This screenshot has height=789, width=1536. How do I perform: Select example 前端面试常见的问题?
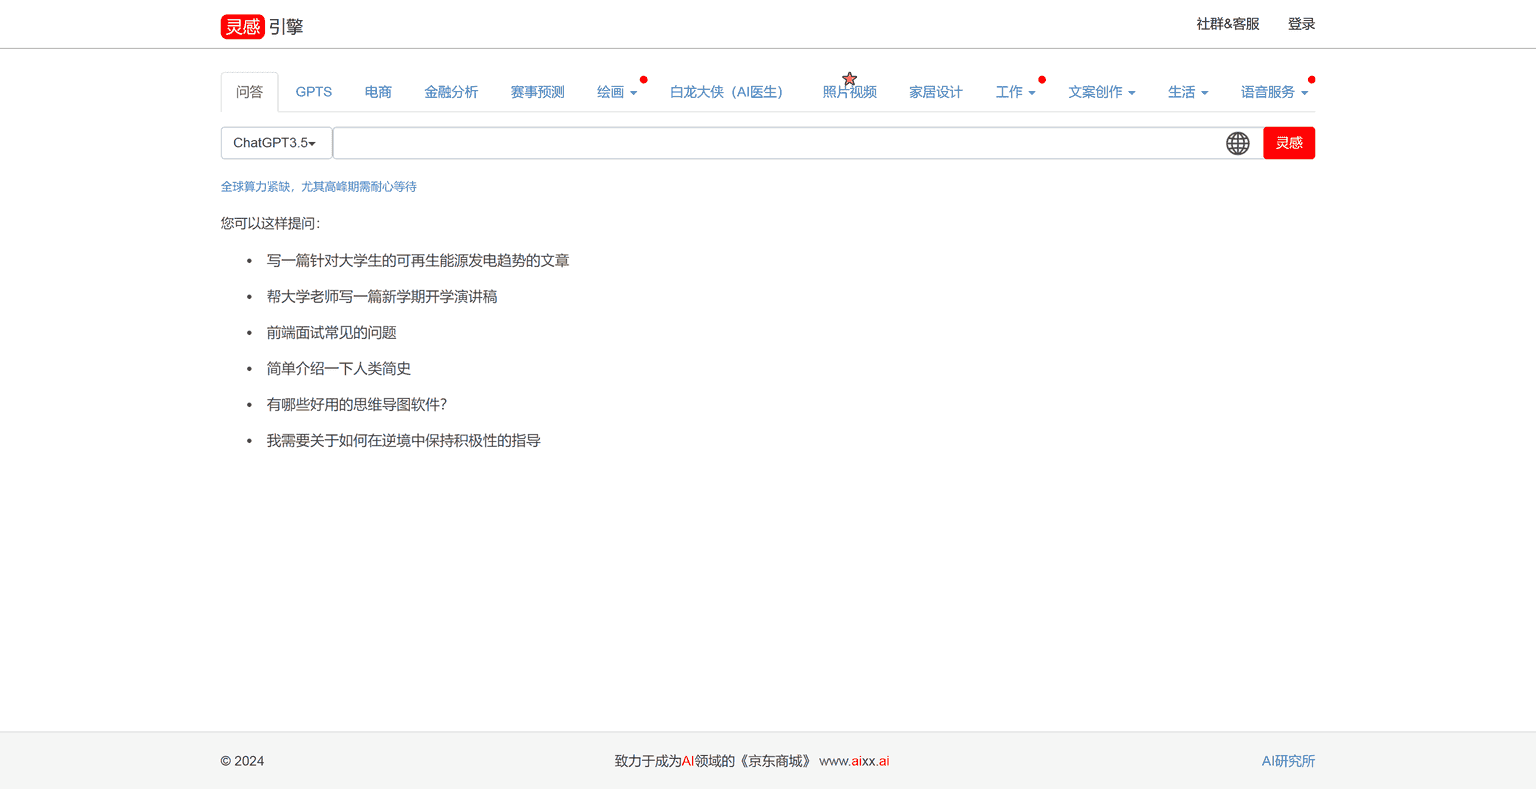(x=332, y=333)
